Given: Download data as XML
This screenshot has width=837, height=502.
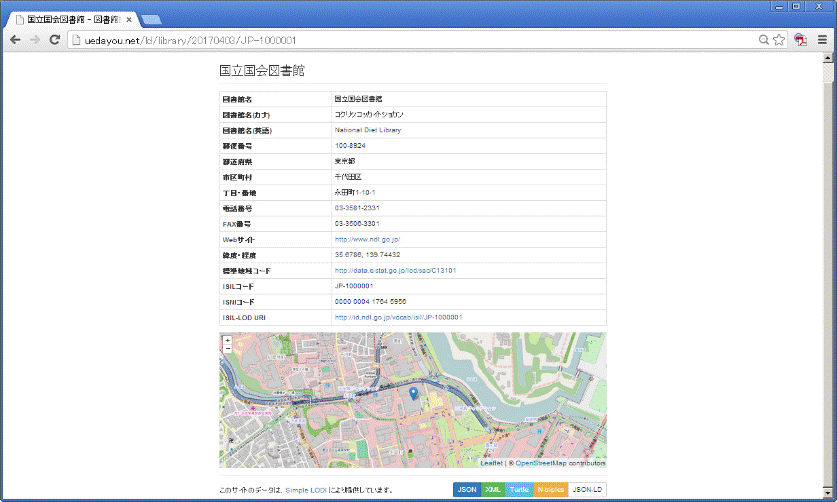Looking at the screenshot, I should (493, 490).
